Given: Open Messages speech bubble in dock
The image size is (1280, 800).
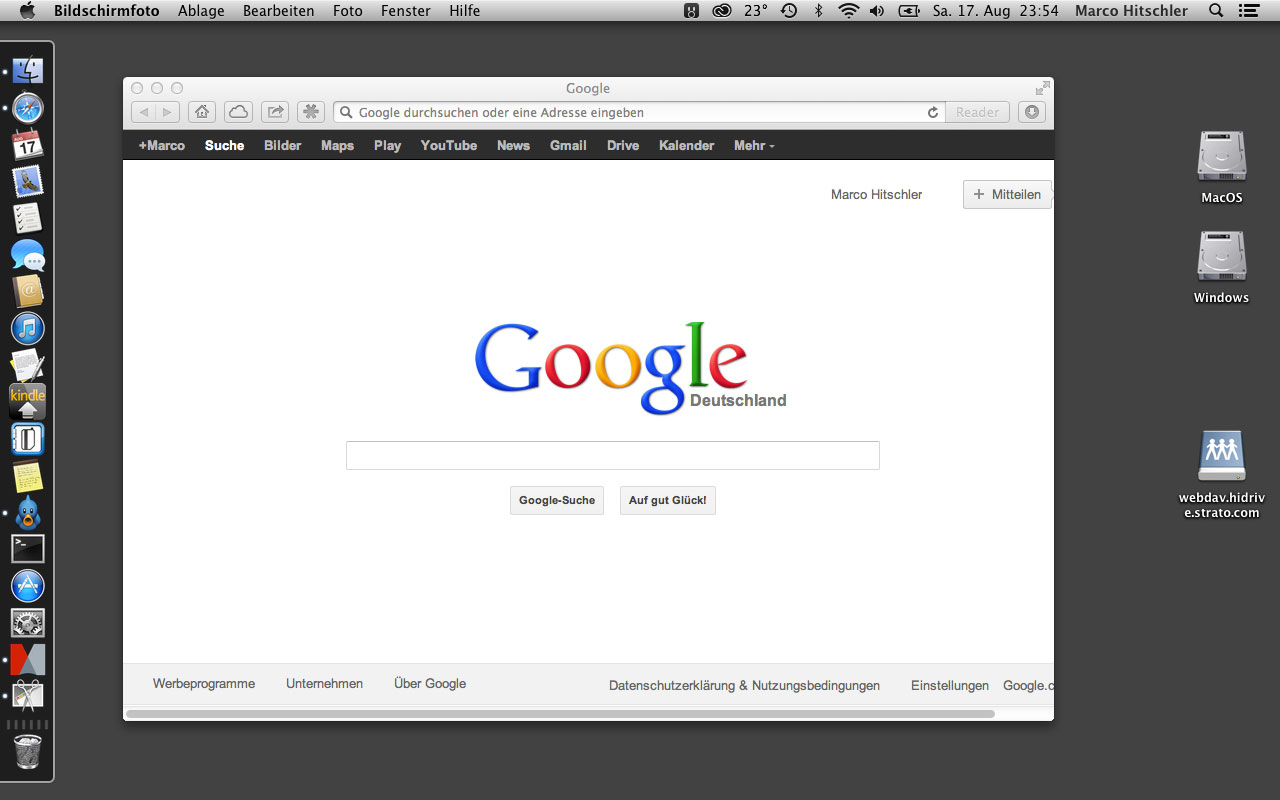Looking at the screenshot, I should (x=28, y=255).
